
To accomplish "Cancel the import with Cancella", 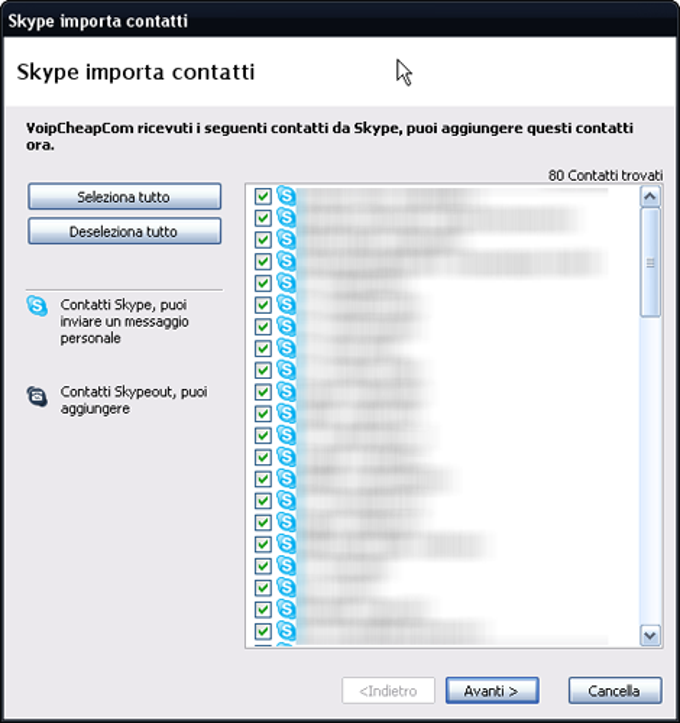I will point(615,690).
